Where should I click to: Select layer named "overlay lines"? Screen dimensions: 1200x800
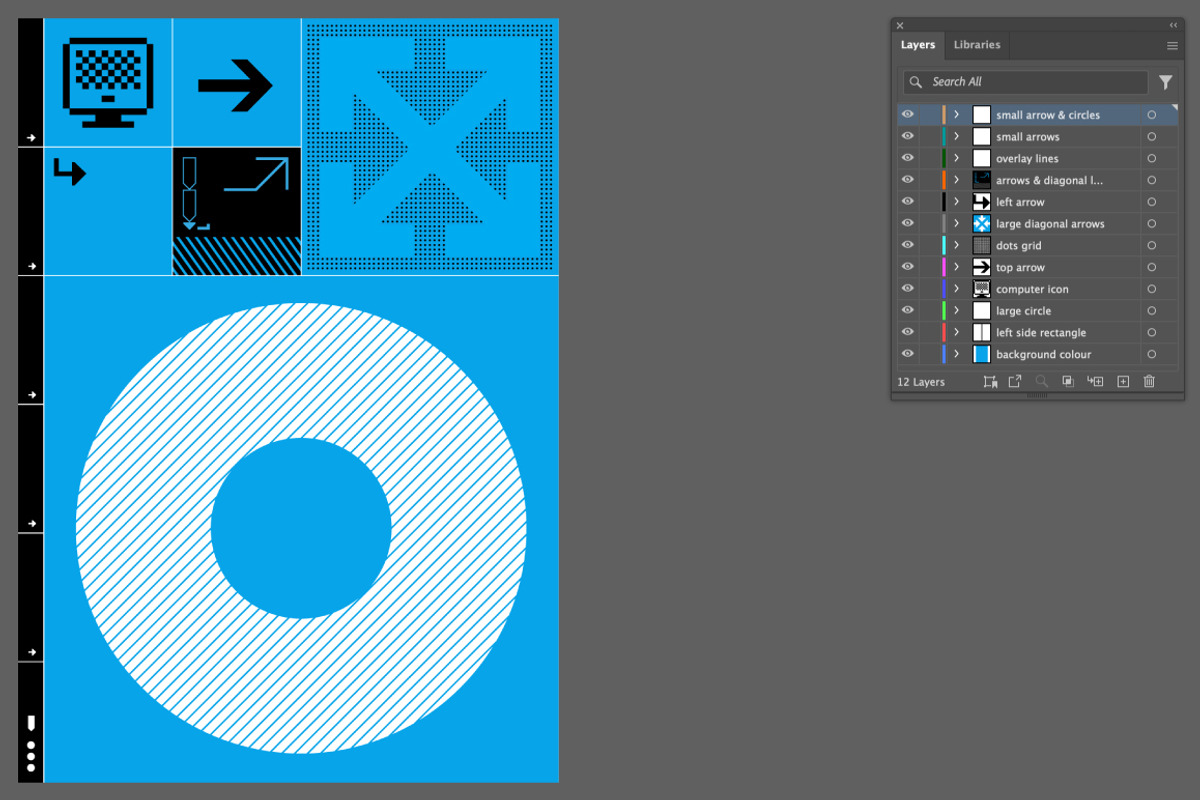1027,159
